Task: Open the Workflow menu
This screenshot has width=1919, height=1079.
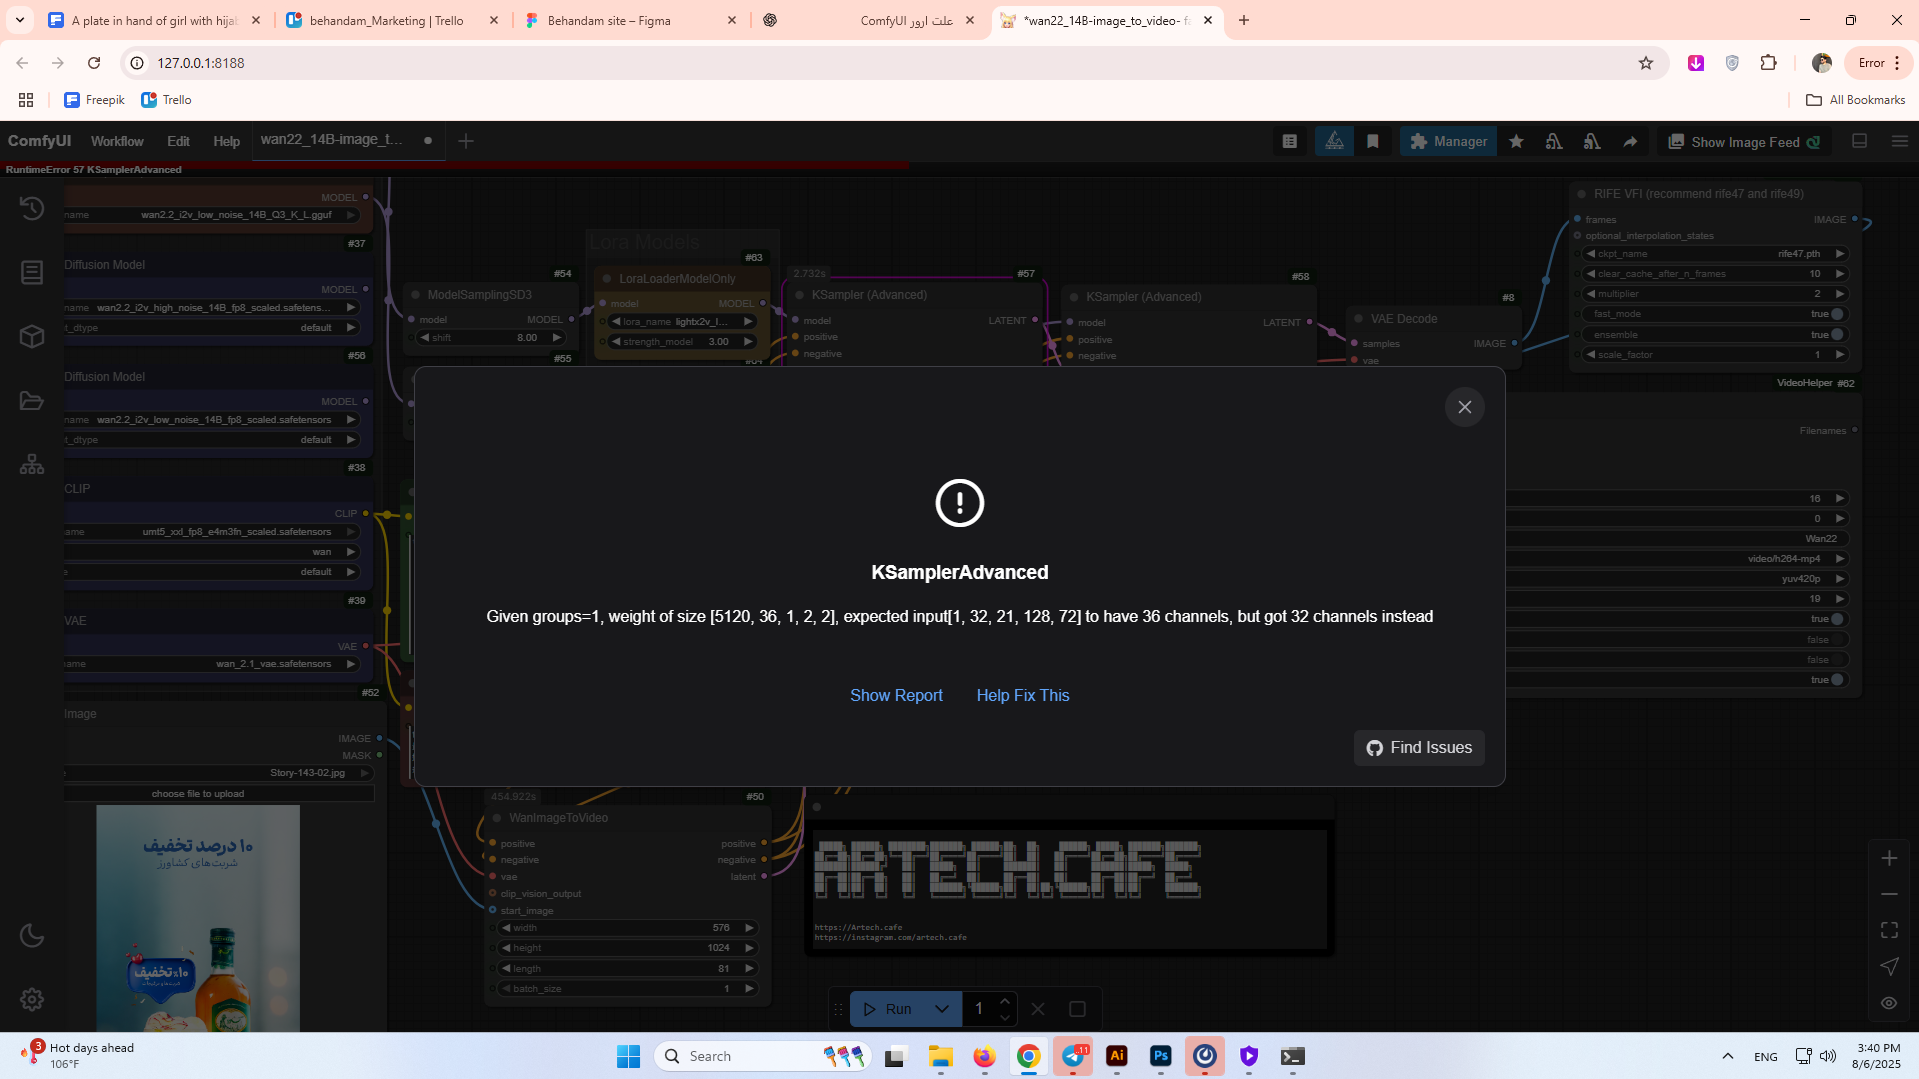Action: click(117, 141)
